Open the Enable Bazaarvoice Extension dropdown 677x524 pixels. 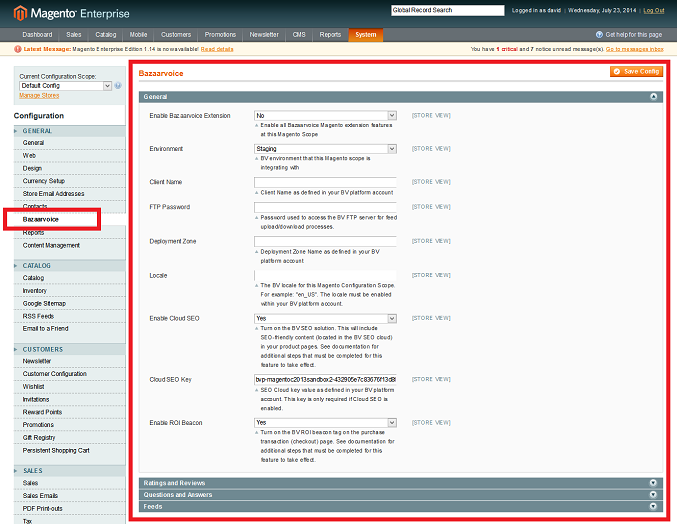point(325,115)
